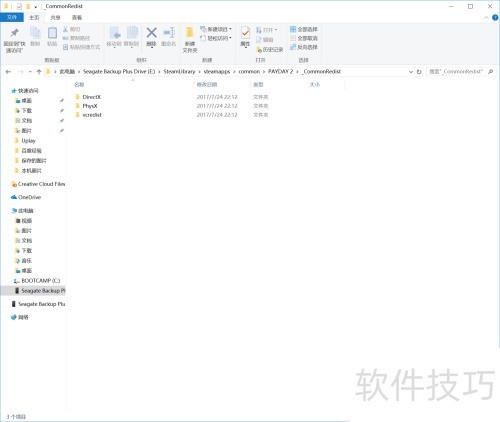
Task: Select the DirectX folder in the list
Action: (92, 97)
